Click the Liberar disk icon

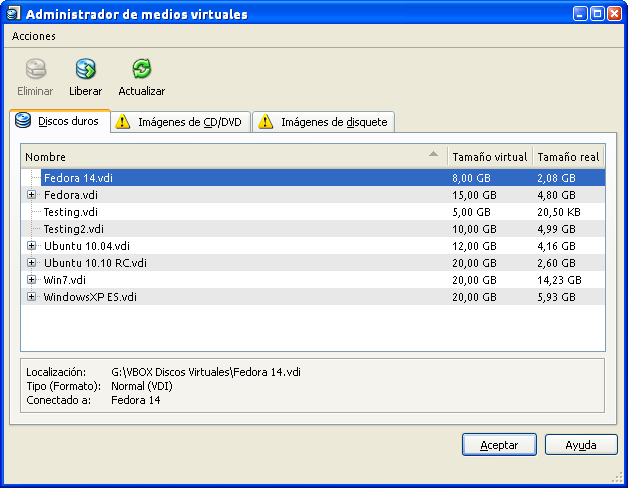85,69
